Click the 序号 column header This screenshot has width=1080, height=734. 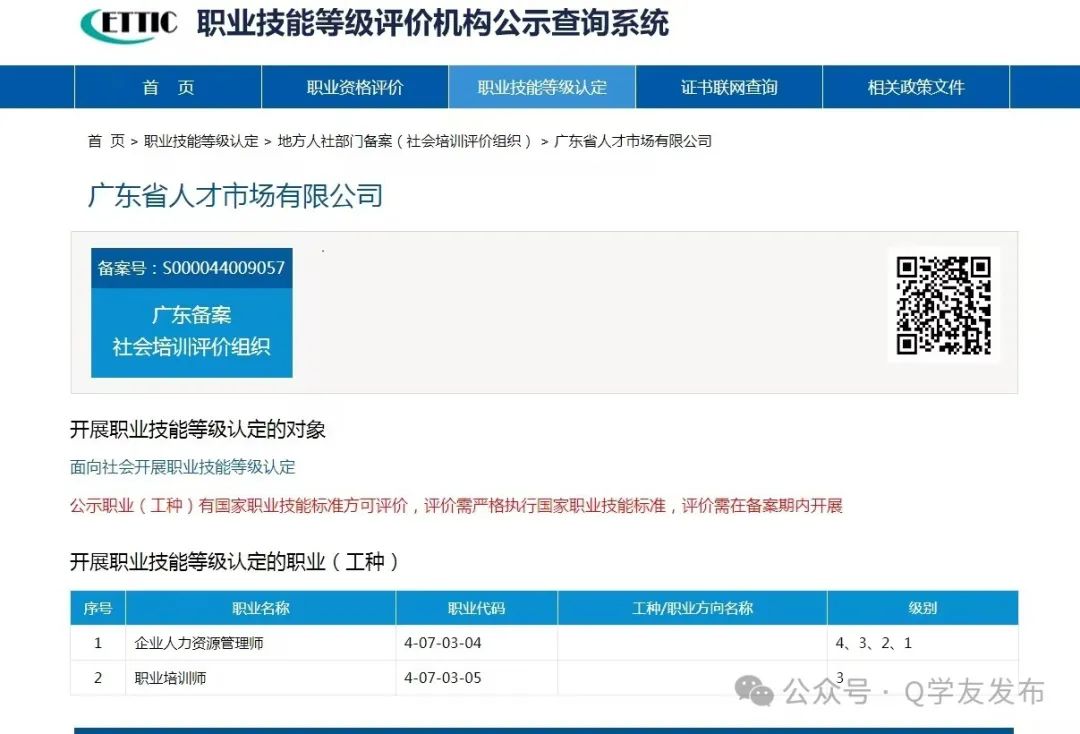98,608
